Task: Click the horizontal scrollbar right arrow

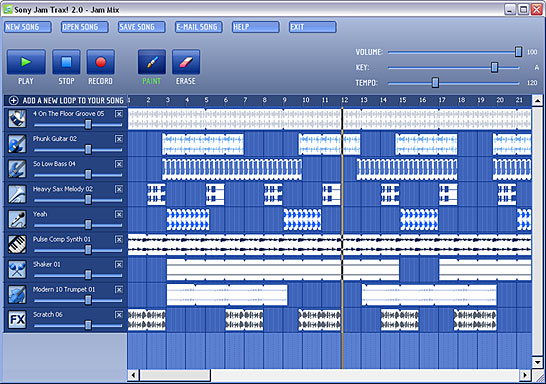Action: (x=525, y=375)
